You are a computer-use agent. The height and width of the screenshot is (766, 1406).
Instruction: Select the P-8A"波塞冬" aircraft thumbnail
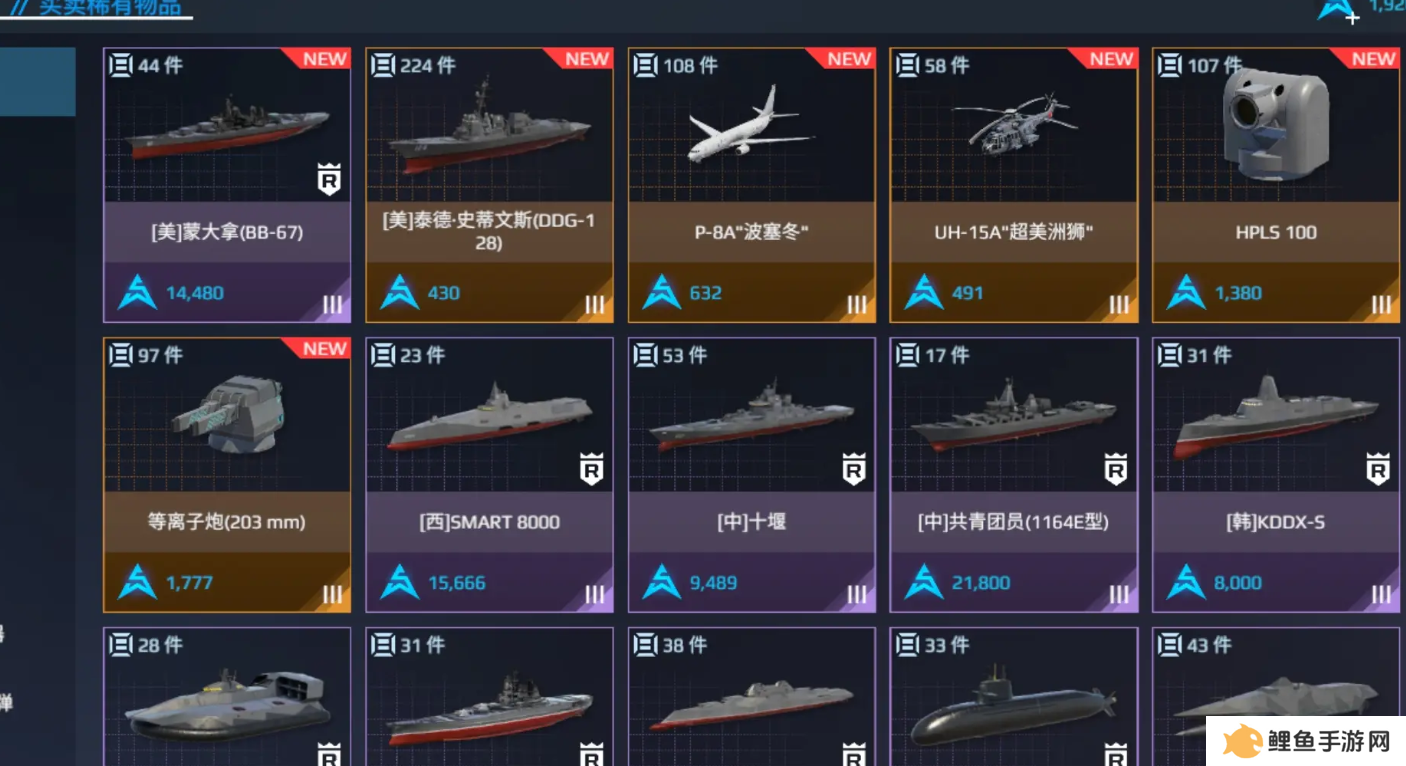tap(750, 126)
